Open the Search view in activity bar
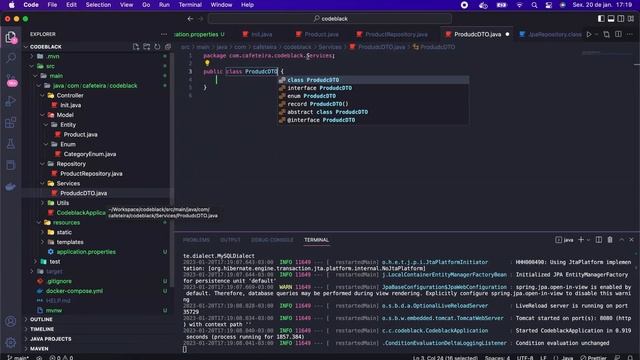Viewport: 640px width, 360px height. point(11,58)
